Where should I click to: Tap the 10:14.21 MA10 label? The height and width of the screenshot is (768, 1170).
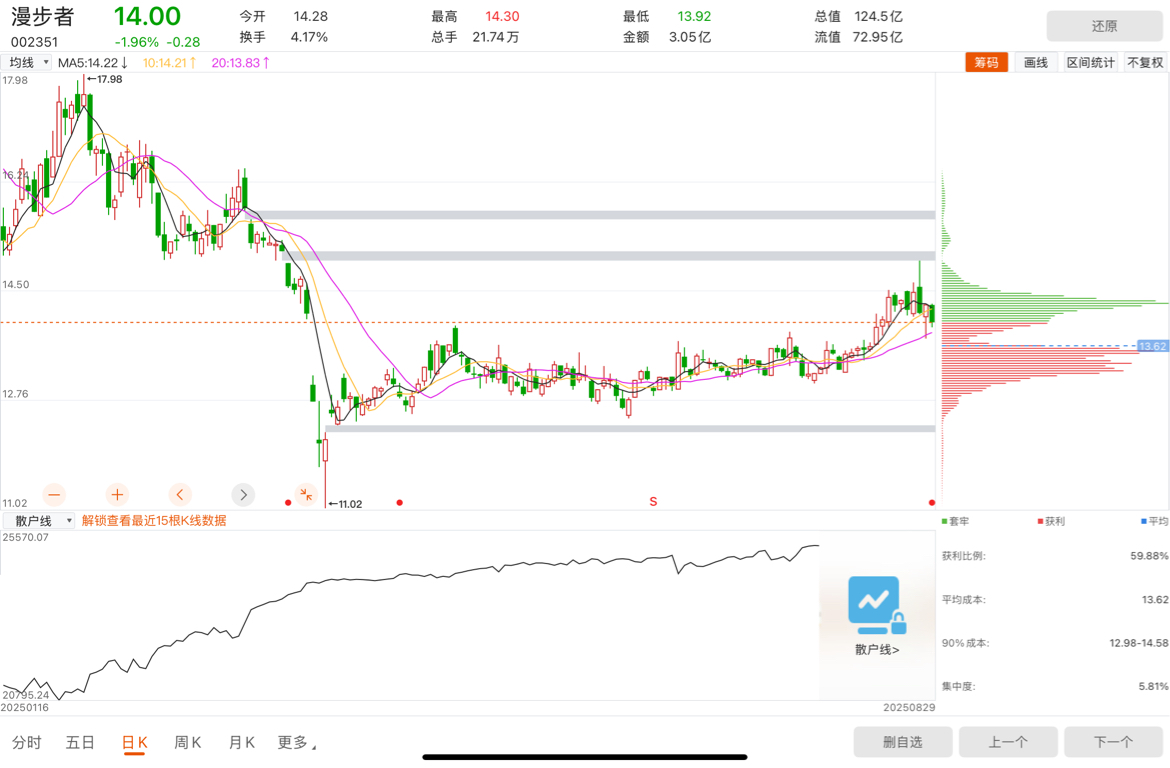pyautogui.click(x=169, y=63)
